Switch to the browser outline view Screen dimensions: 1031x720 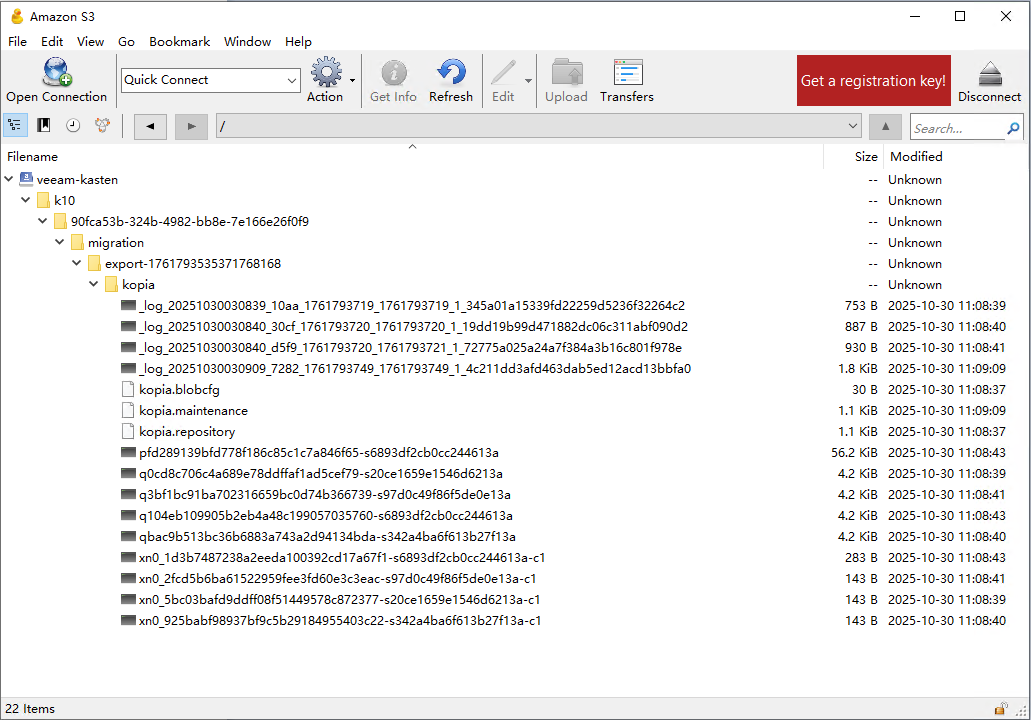(x=15, y=126)
